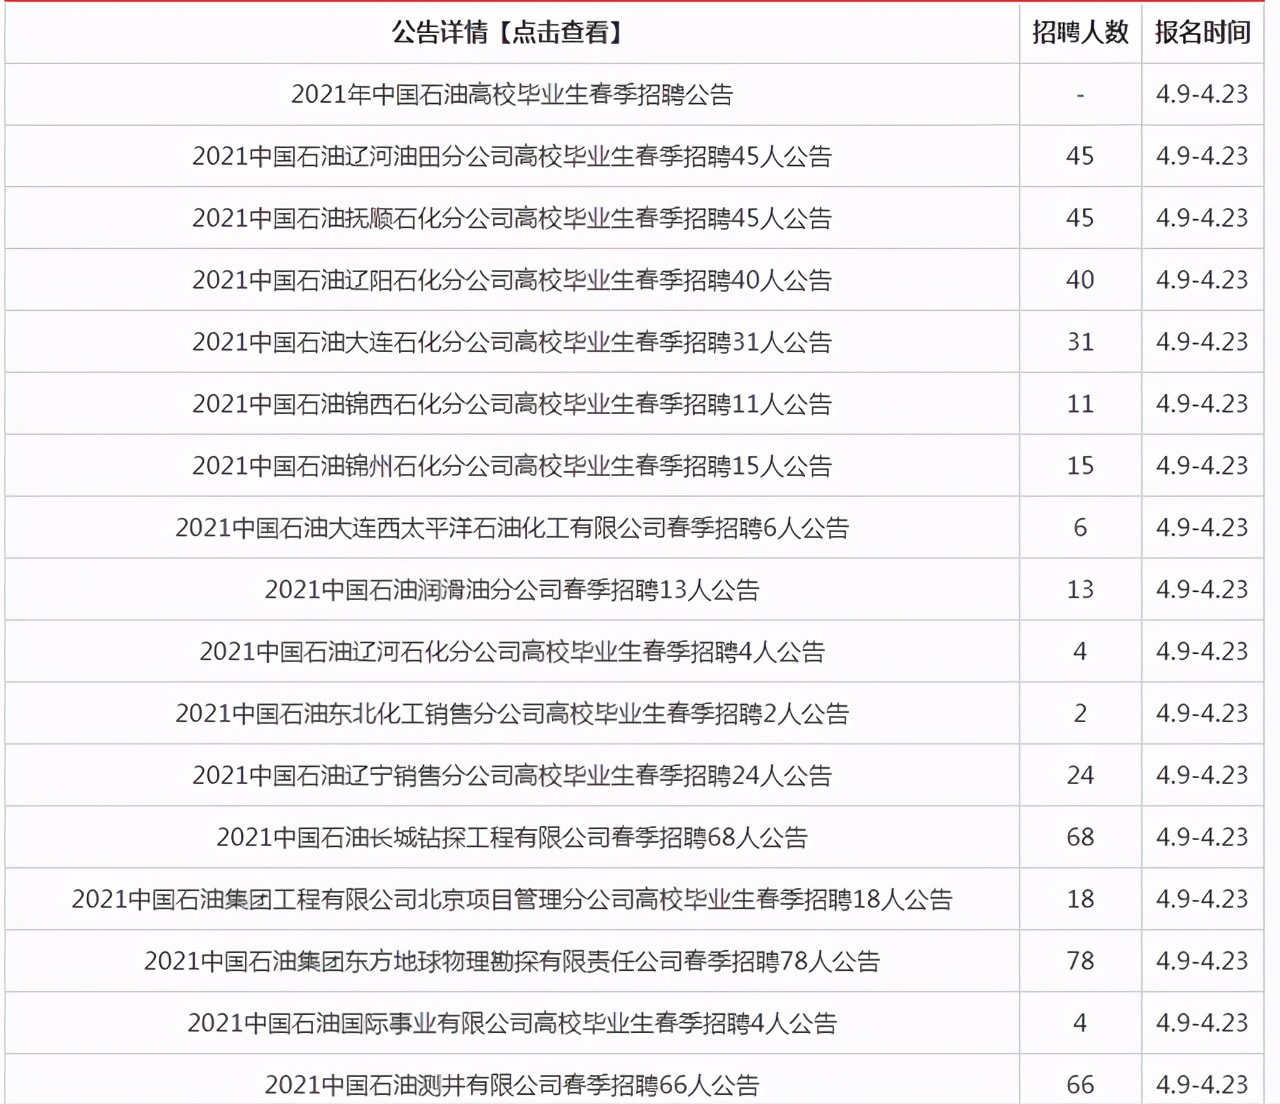Select 4.9-4.23 date in 辽阳石化 row

click(1203, 280)
